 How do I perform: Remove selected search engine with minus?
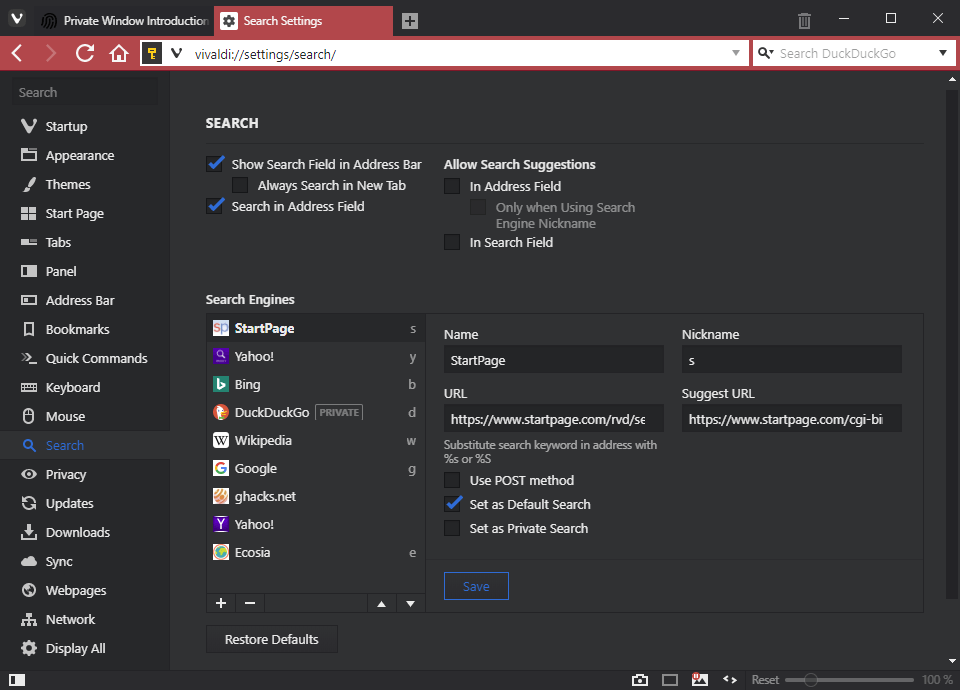pyautogui.click(x=250, y=603)
